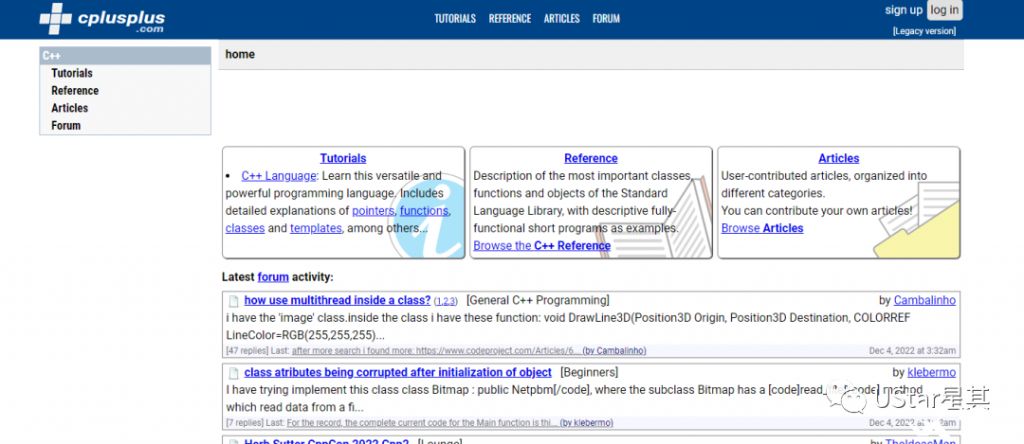Image resolution: width=1024 pixels, height=444 pixels.
Task: Click the 'Dec 4, 2022 at 3:32am' timestamp
Action: click(912, 351)
